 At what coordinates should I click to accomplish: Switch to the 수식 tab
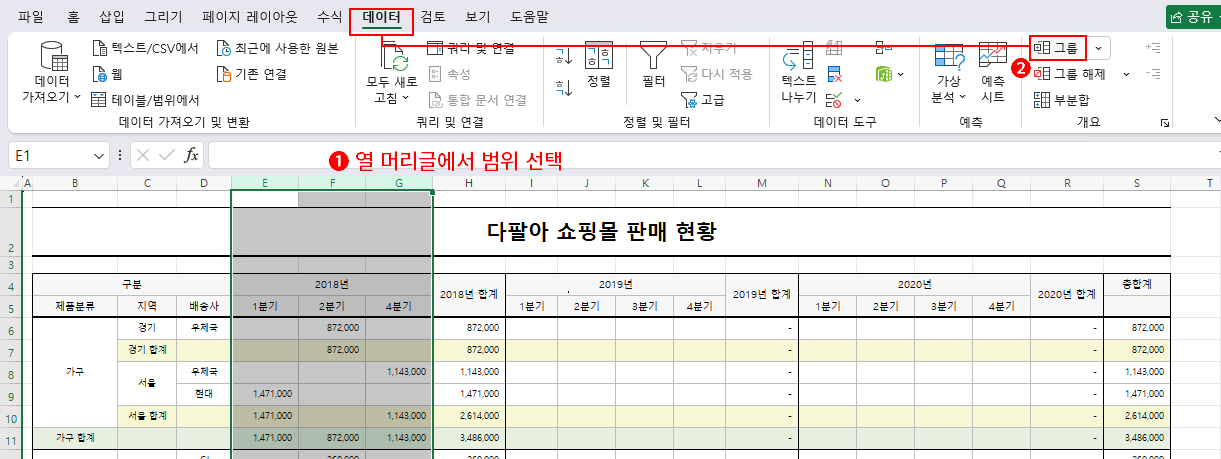pos(329,17)
